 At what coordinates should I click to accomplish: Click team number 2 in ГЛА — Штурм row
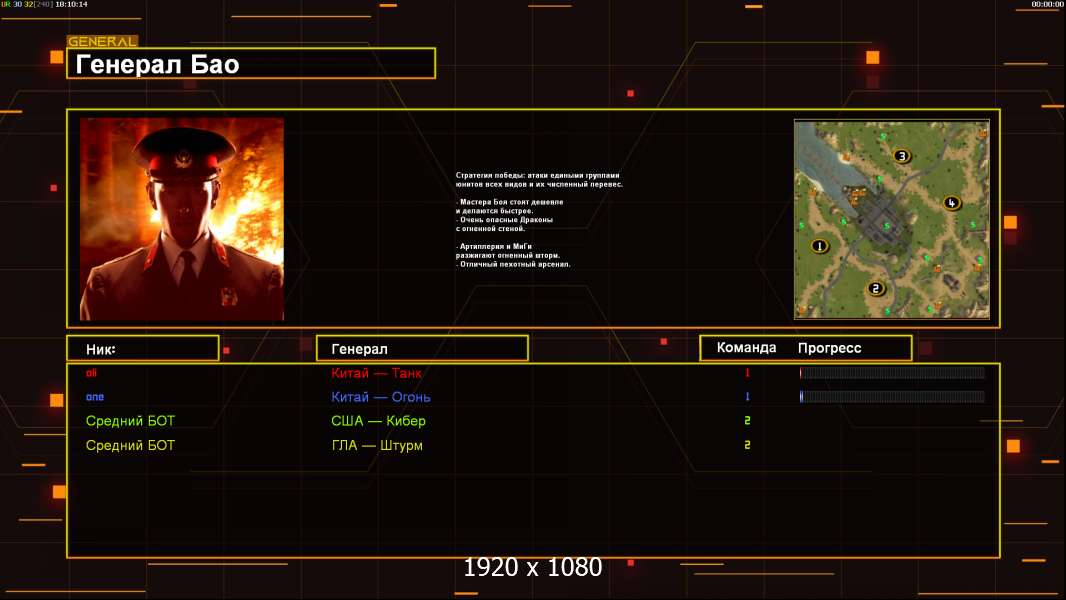(x=747, y=445)
